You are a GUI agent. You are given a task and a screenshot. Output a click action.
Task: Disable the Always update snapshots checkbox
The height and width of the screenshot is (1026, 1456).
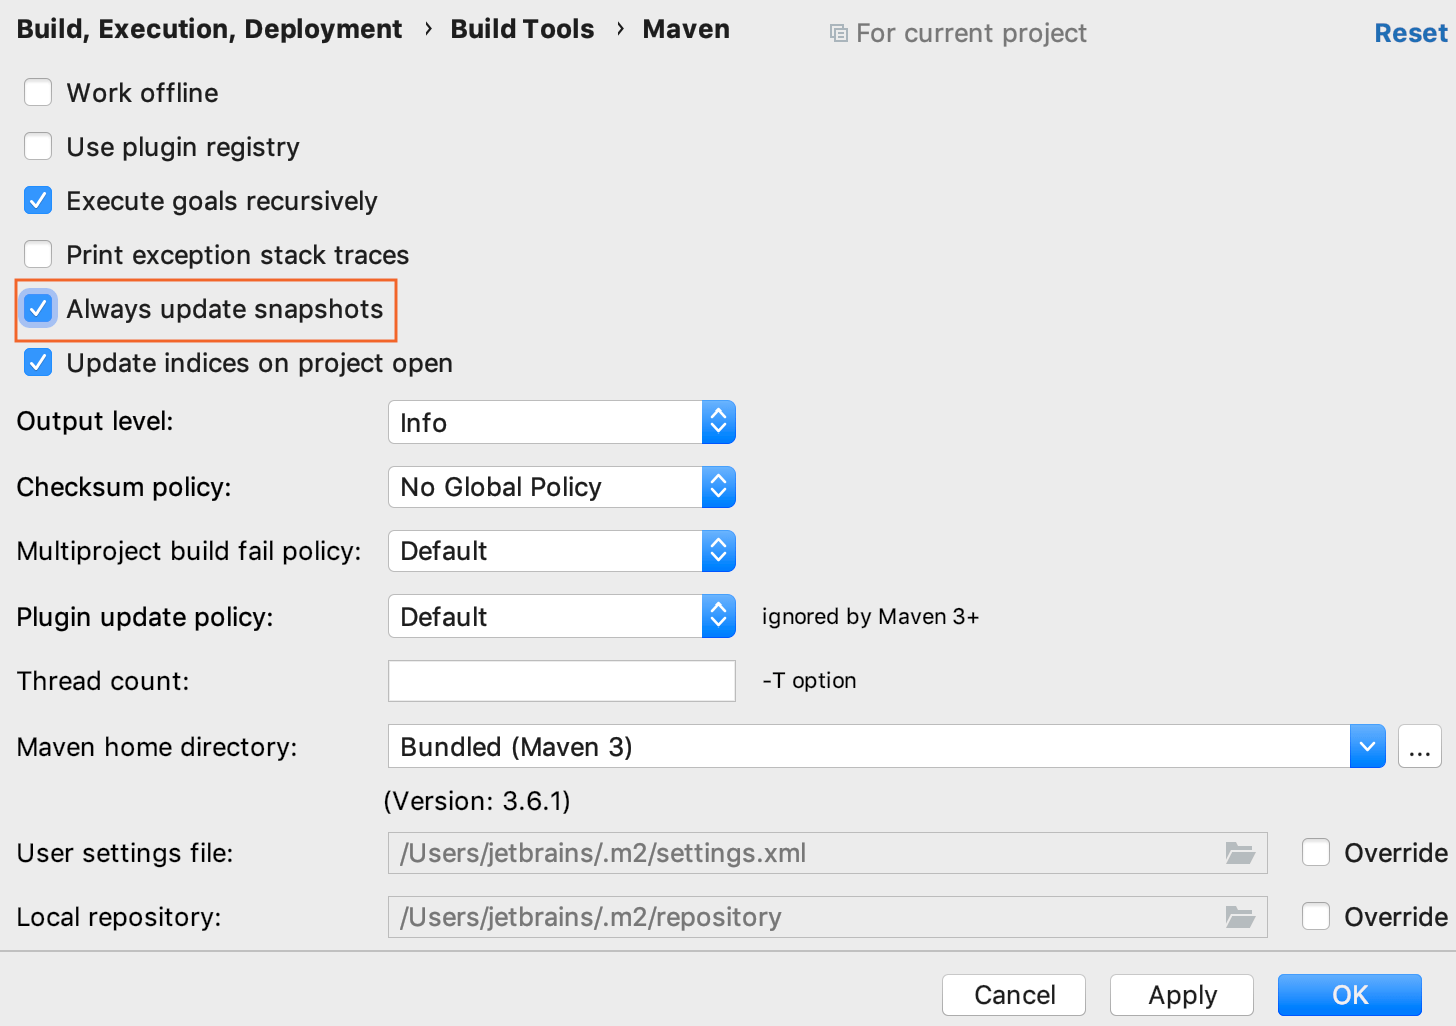[x=37, y=309]
